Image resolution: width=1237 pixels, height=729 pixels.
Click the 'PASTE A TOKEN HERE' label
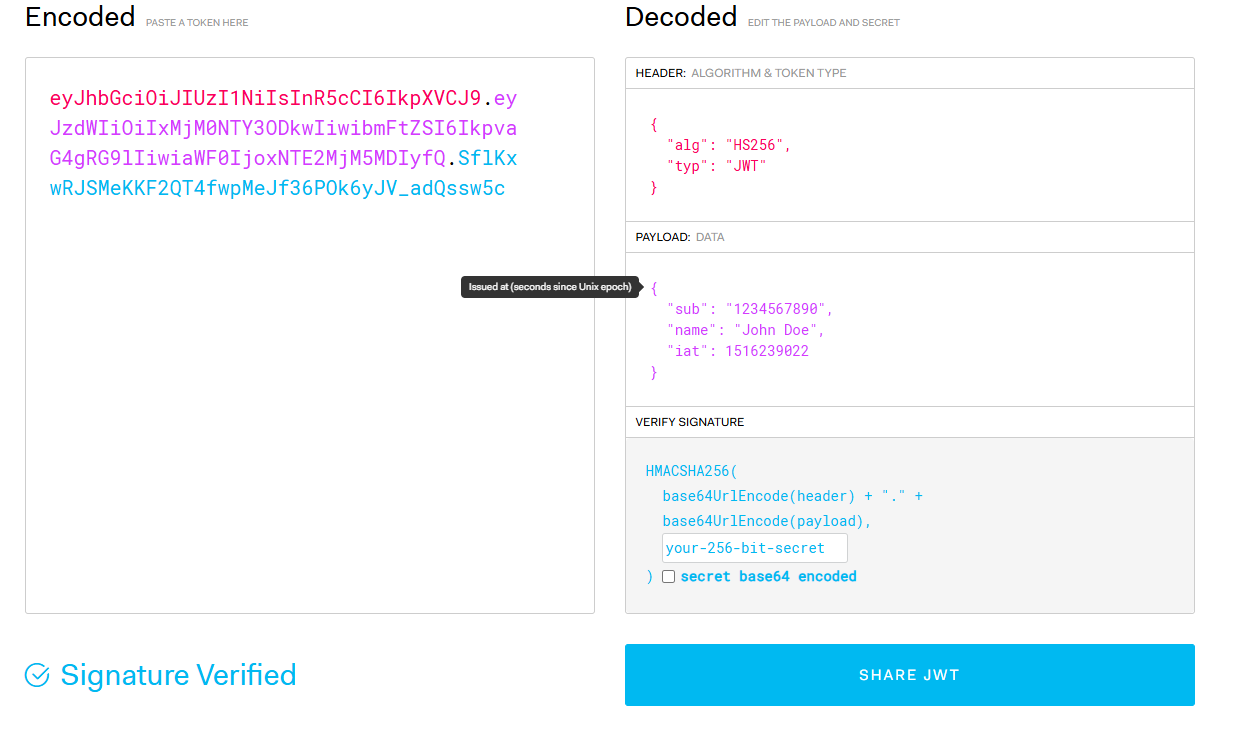tap(197, 23)
